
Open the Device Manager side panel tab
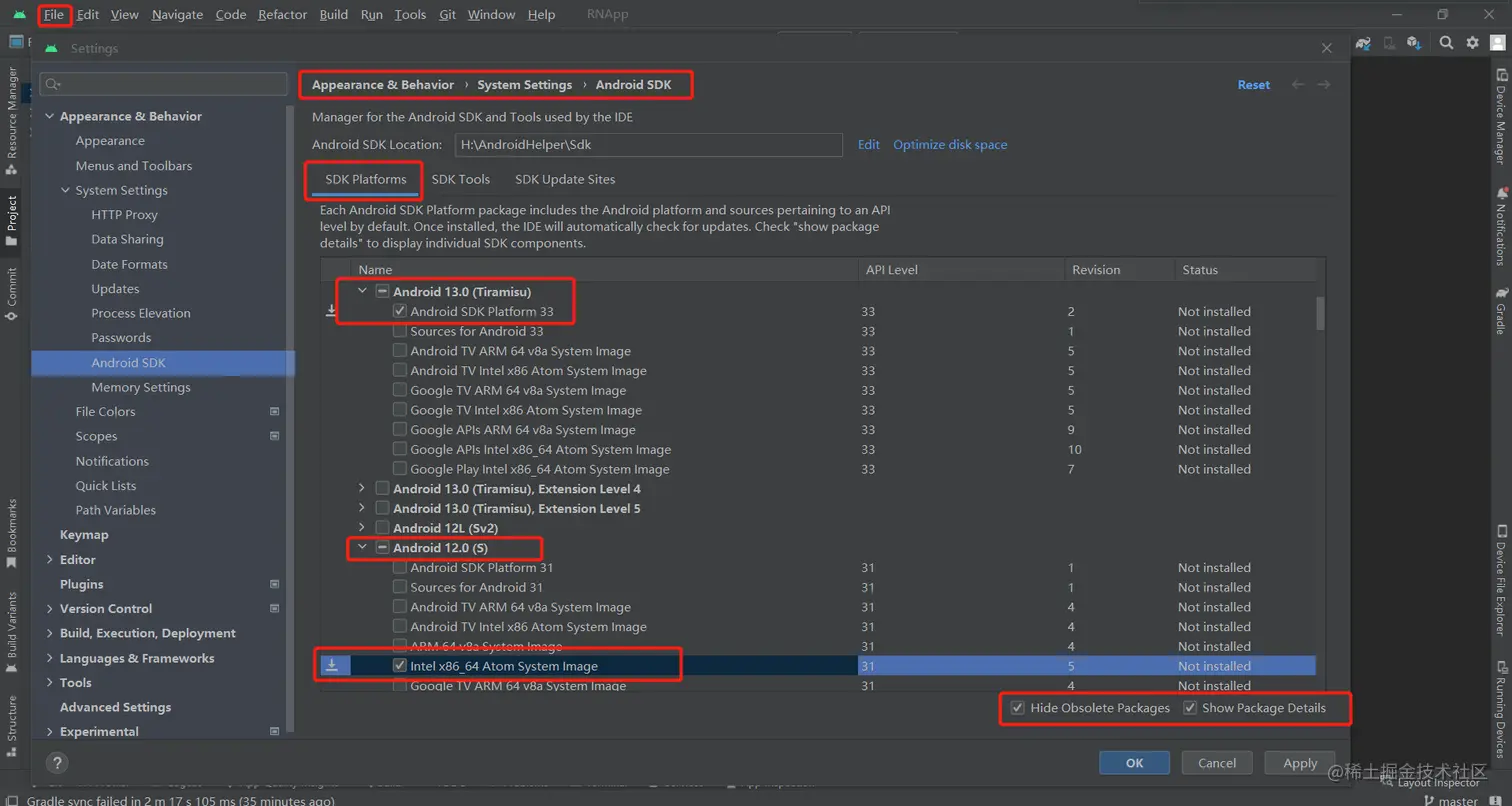point(1501,116)
